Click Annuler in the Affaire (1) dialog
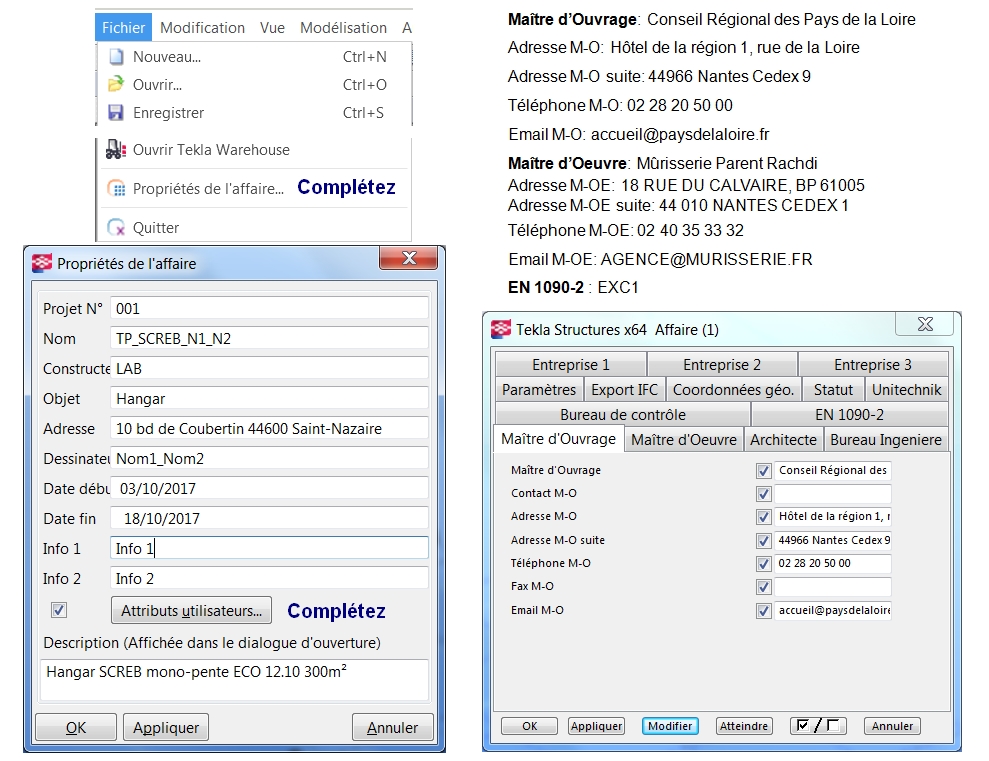Image resolution: width=989 pixels, height=761 pixels. [x=892, y=726]
